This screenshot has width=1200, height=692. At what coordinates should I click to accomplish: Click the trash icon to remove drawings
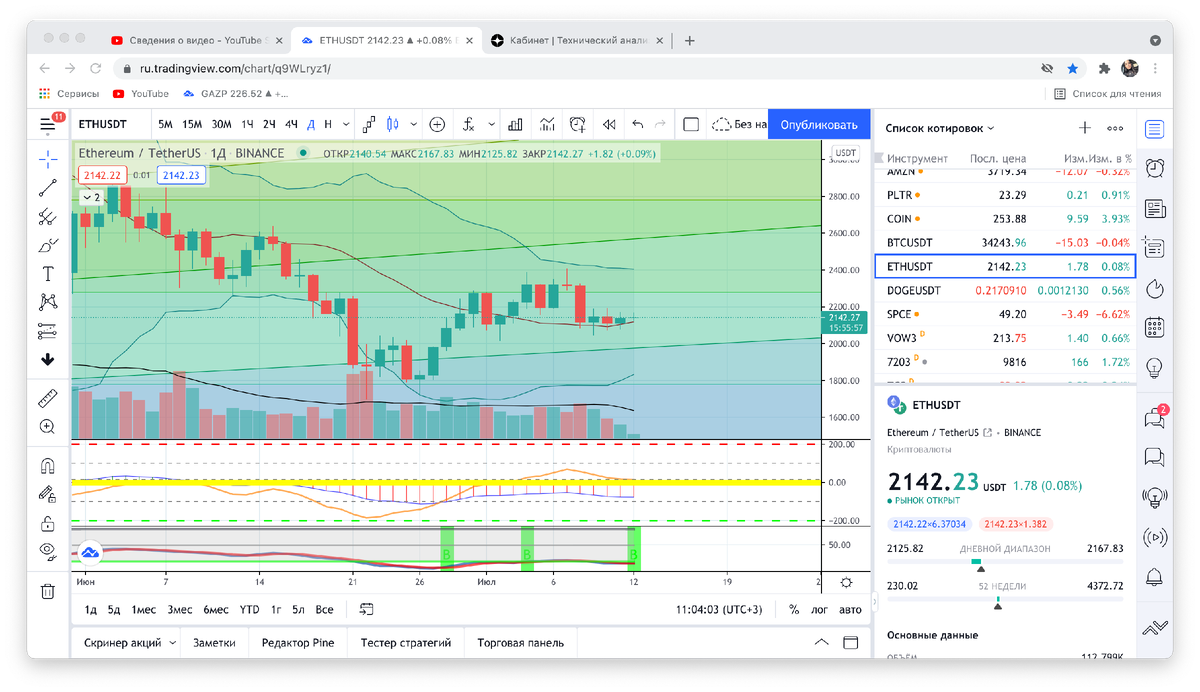(x=47, y=591)
